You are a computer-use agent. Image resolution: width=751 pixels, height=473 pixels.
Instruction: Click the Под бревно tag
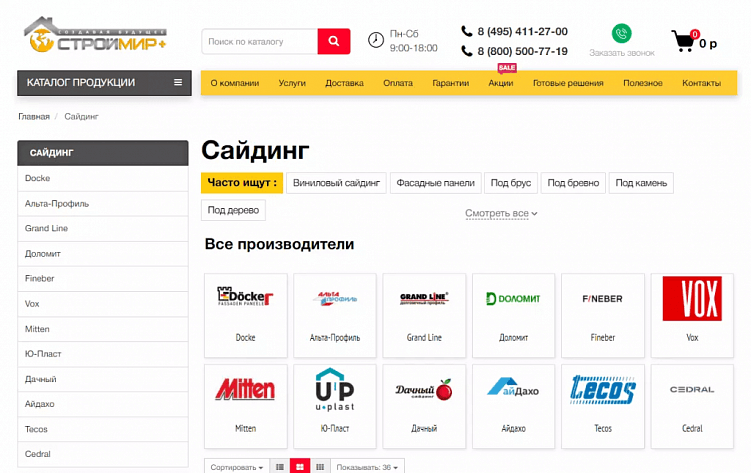(573, 183)
